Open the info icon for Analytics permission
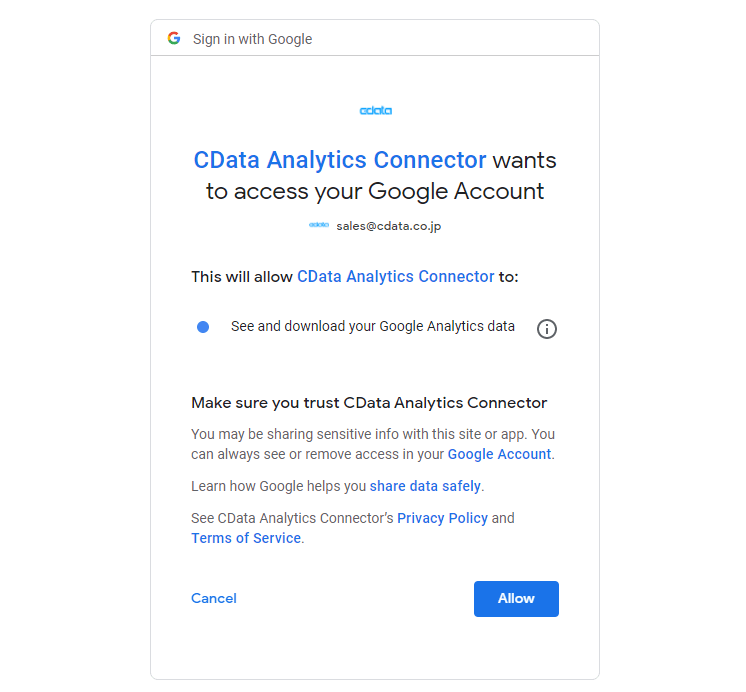 [546, 329]
